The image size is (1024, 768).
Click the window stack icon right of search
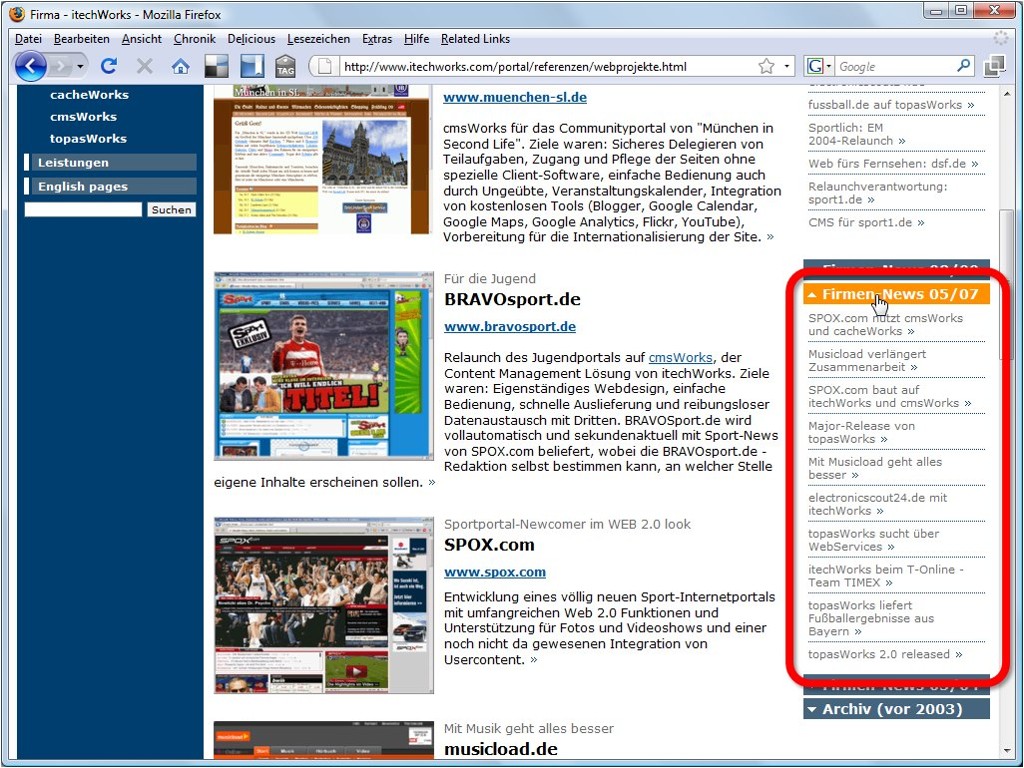[x=994, y=66]
